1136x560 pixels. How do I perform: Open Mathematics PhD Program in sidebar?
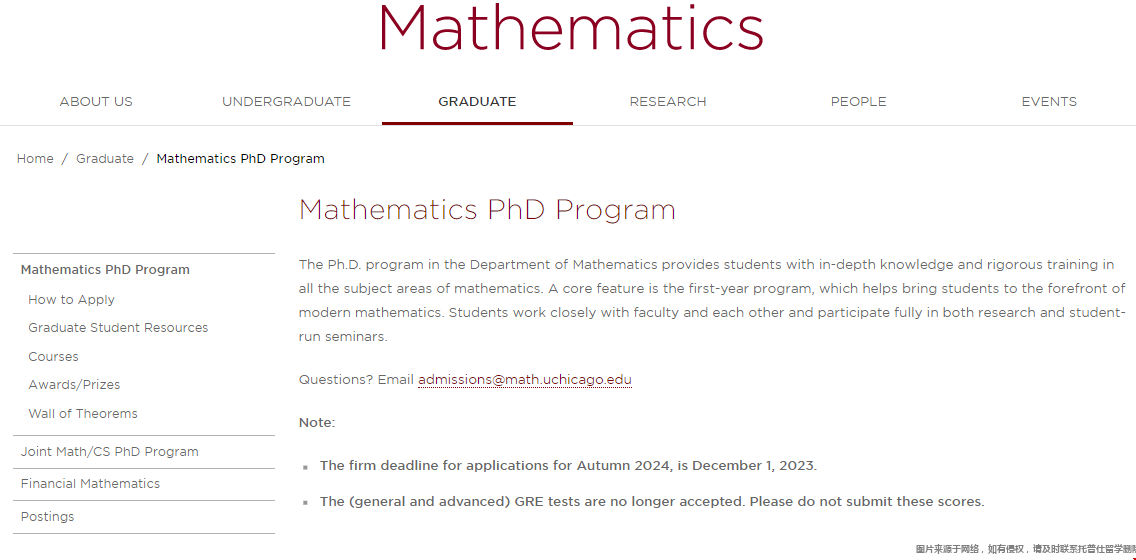[x=105, y=270]
